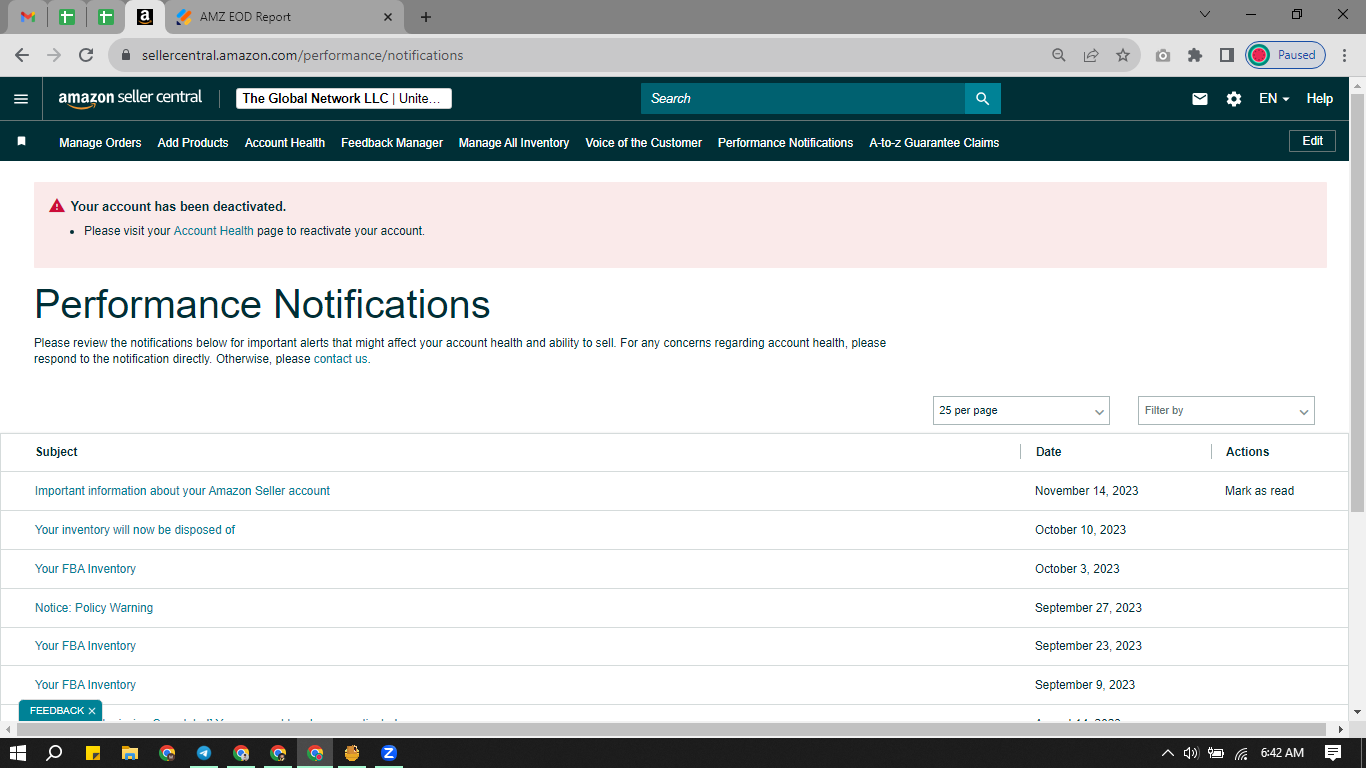Click the zoom magnifier icon in address bar
Image resolution: width=1366 pixels, height=768 pixels.
click(x=1059, y=55)
